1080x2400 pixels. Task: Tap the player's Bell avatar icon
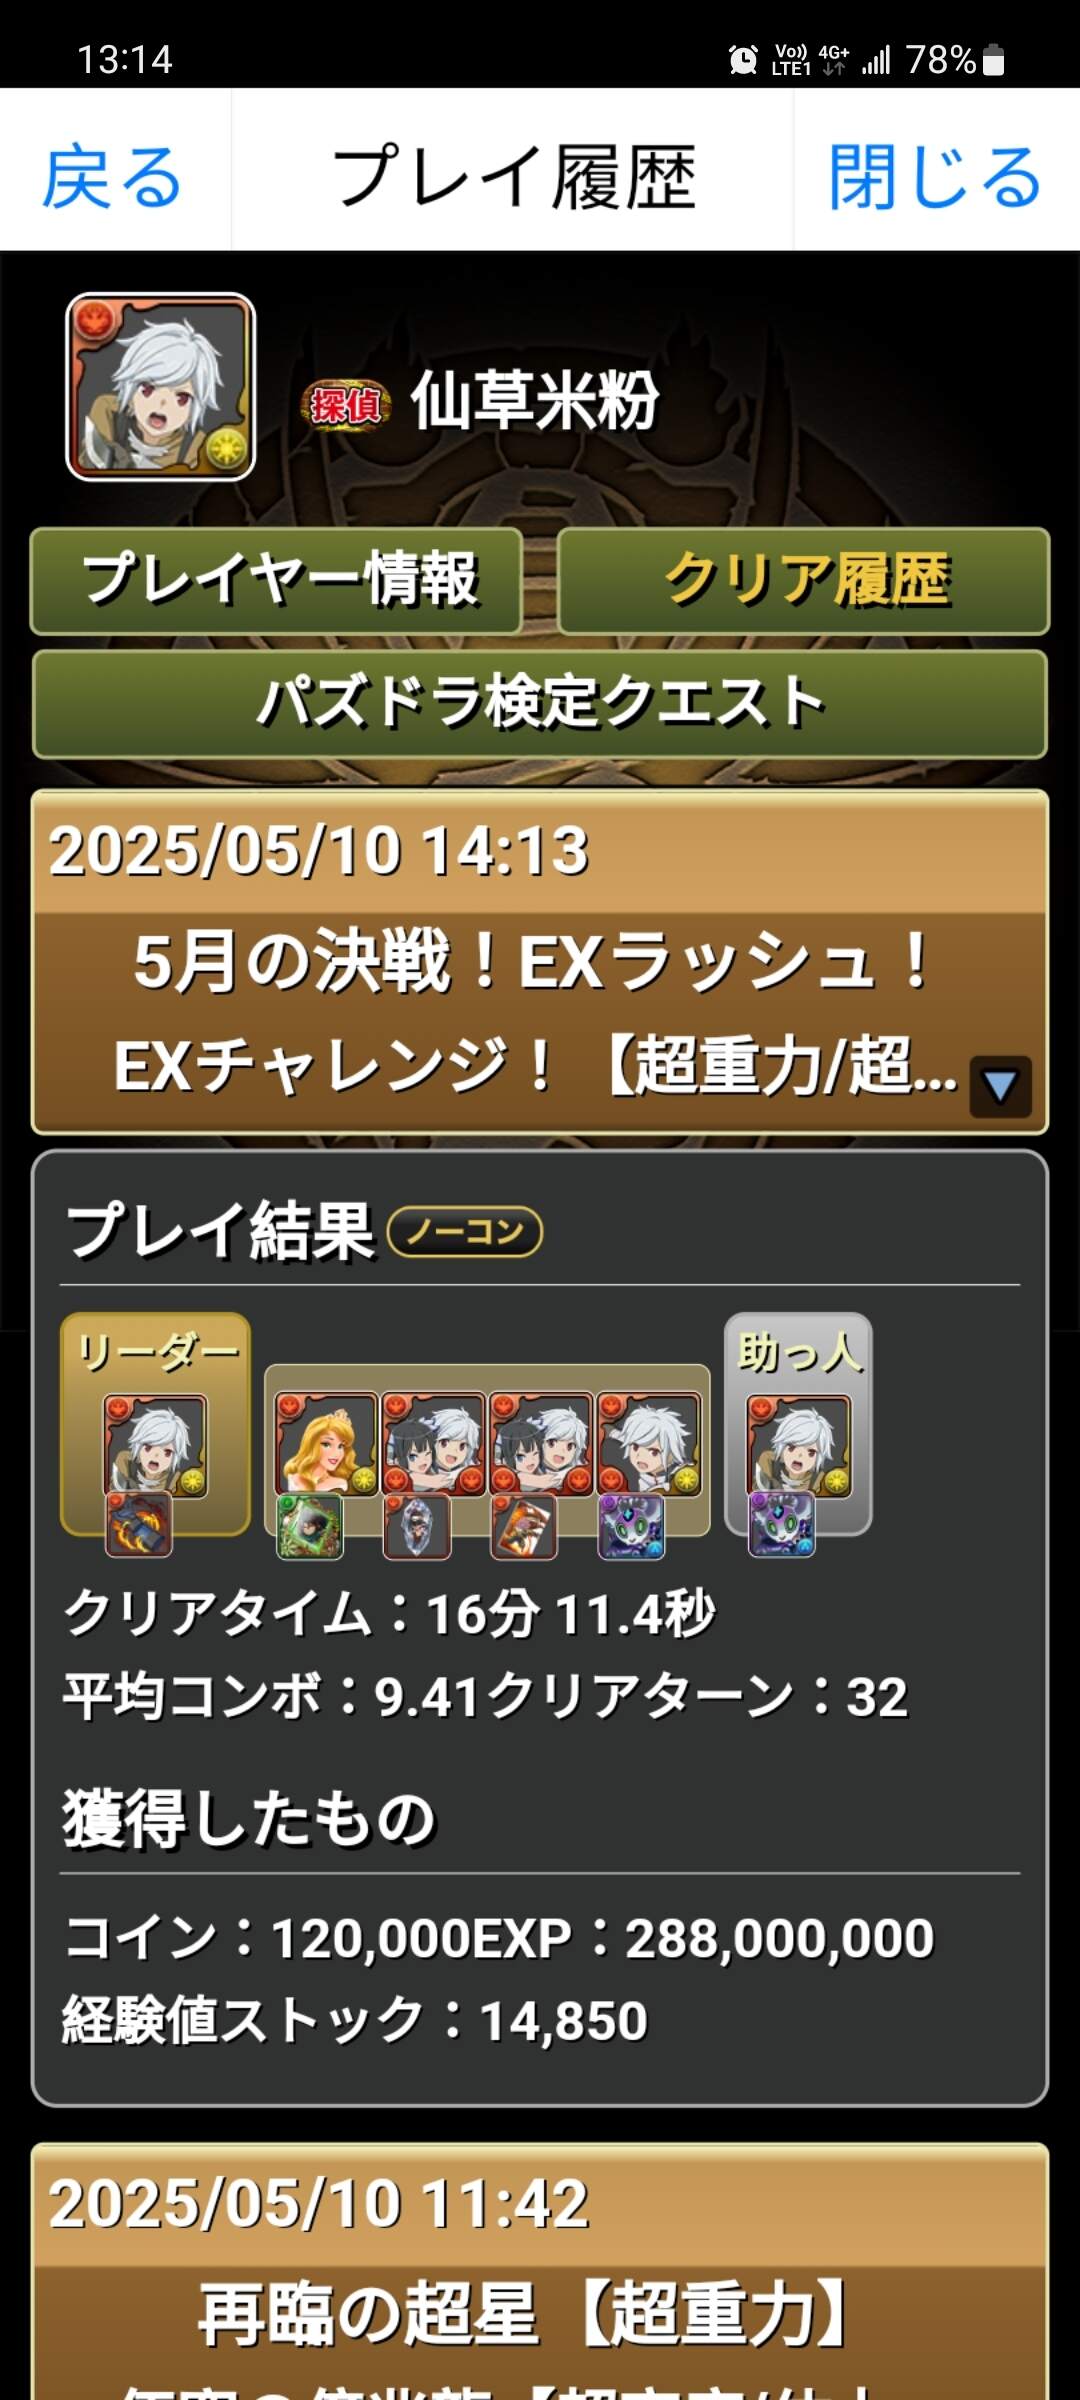click(160, 387)
